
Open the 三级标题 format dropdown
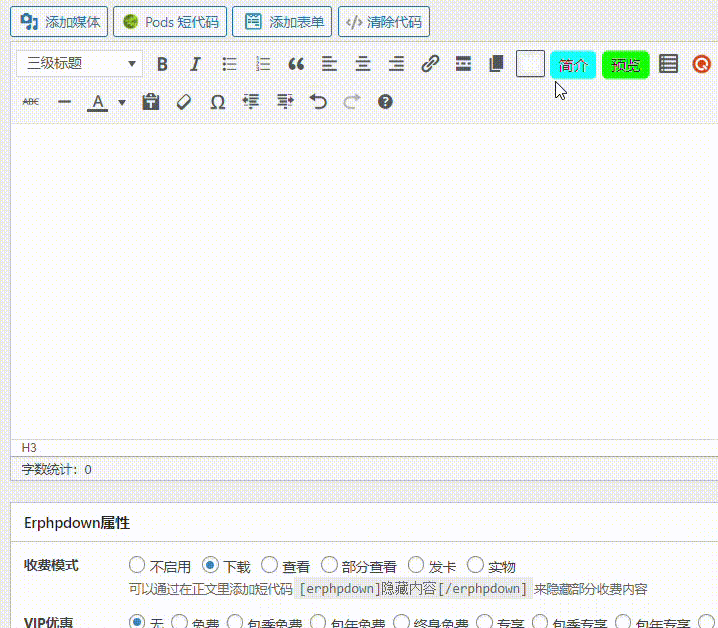coord(79,63)
